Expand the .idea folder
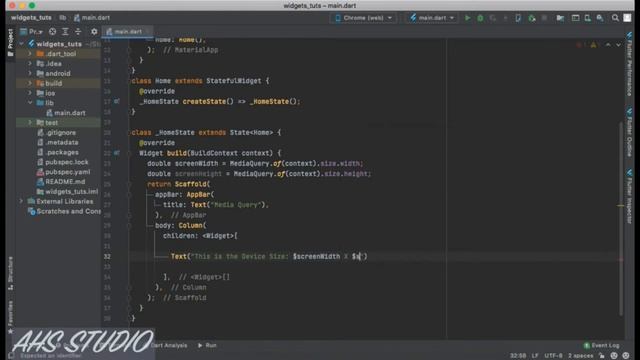 [x=30, y=64]
